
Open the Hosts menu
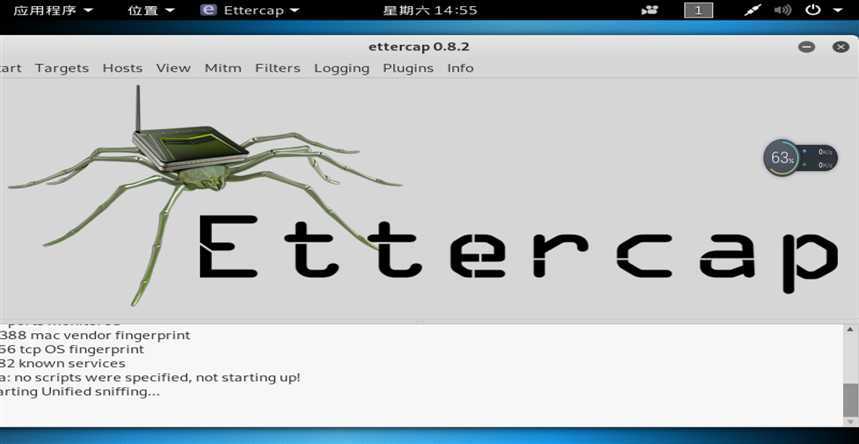click(x=123, y=68)
